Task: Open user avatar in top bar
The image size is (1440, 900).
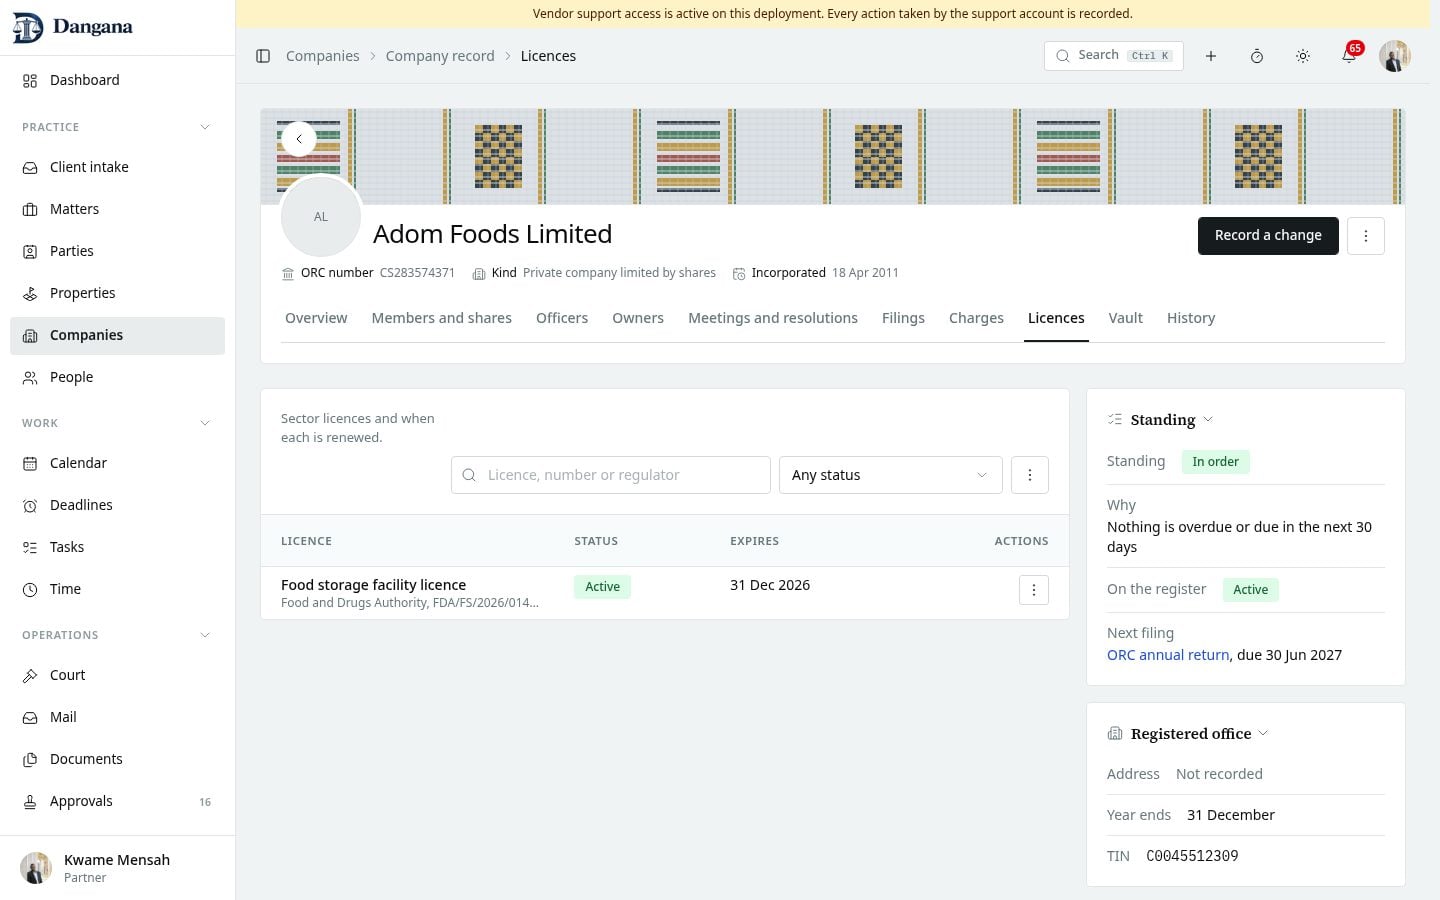Action: coord(1395,56)
